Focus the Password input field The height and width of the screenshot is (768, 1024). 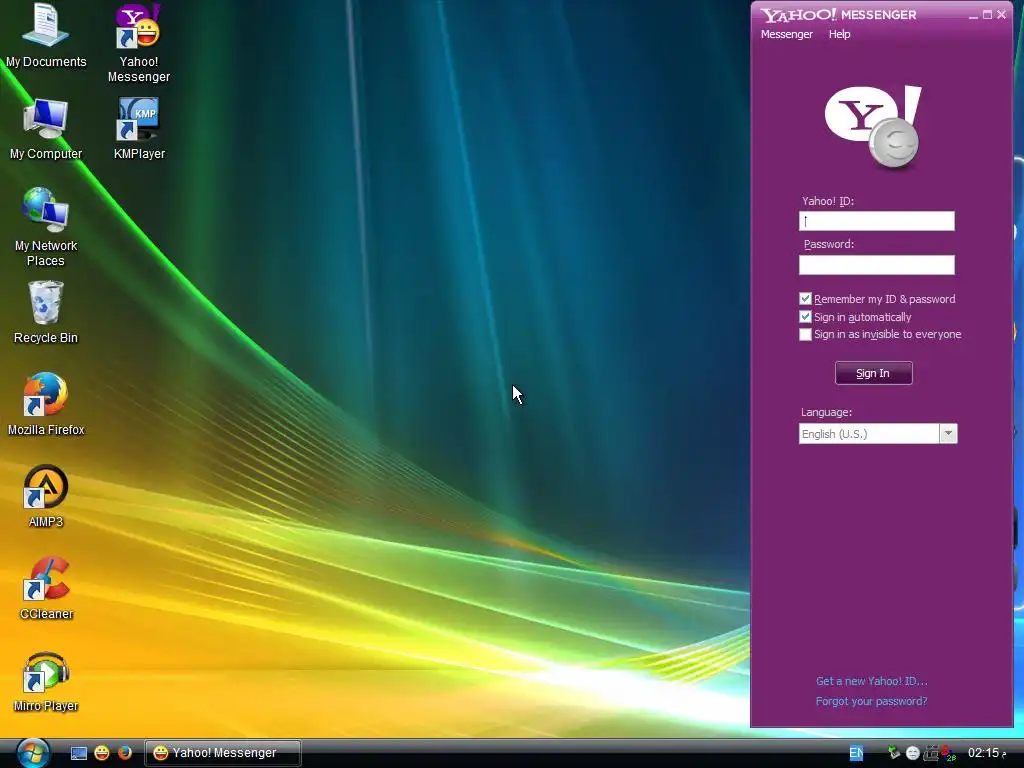coord(876,264)
